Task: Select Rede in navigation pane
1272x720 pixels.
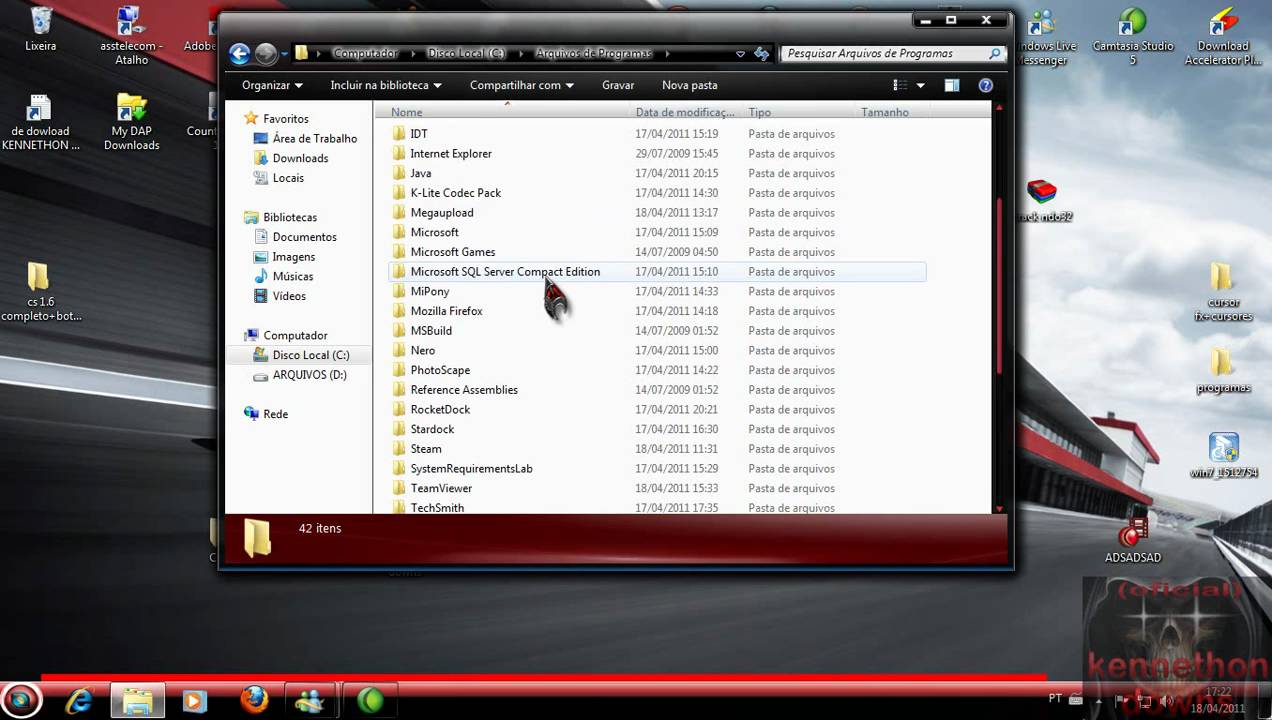Action: 266,415
